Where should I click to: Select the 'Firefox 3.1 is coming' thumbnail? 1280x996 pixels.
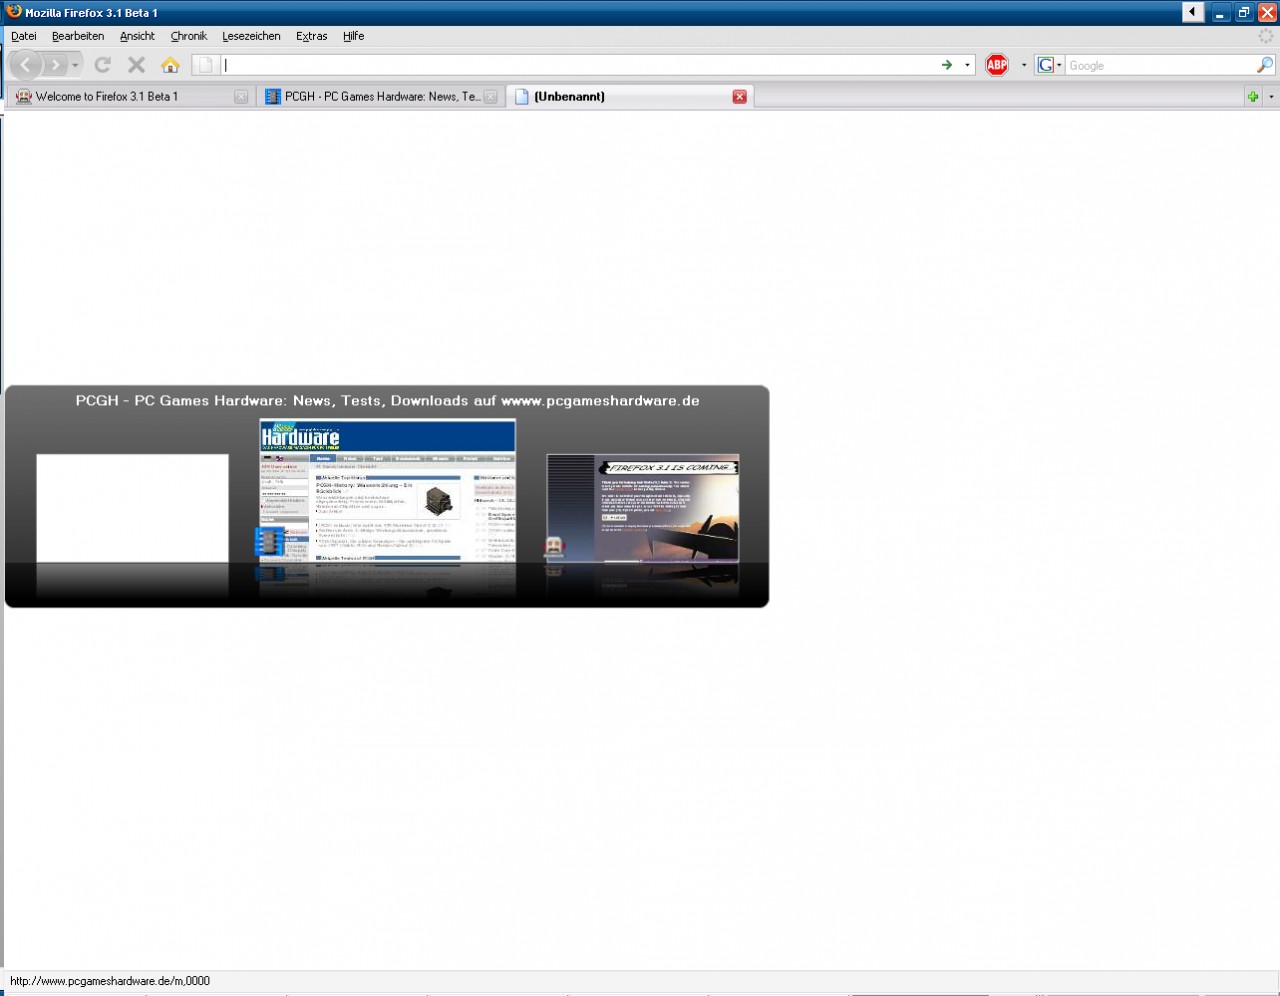[x=643, y=508]
